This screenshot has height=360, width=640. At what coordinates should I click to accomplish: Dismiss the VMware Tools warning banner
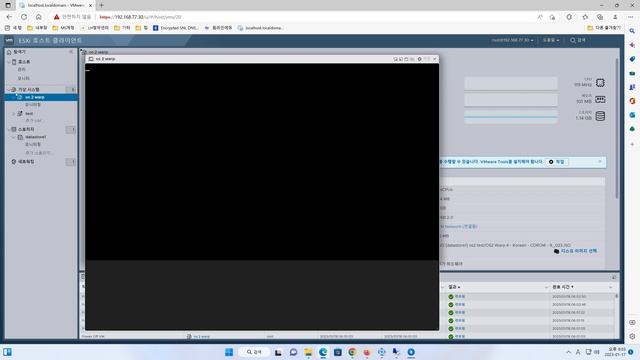pos(600,162)
